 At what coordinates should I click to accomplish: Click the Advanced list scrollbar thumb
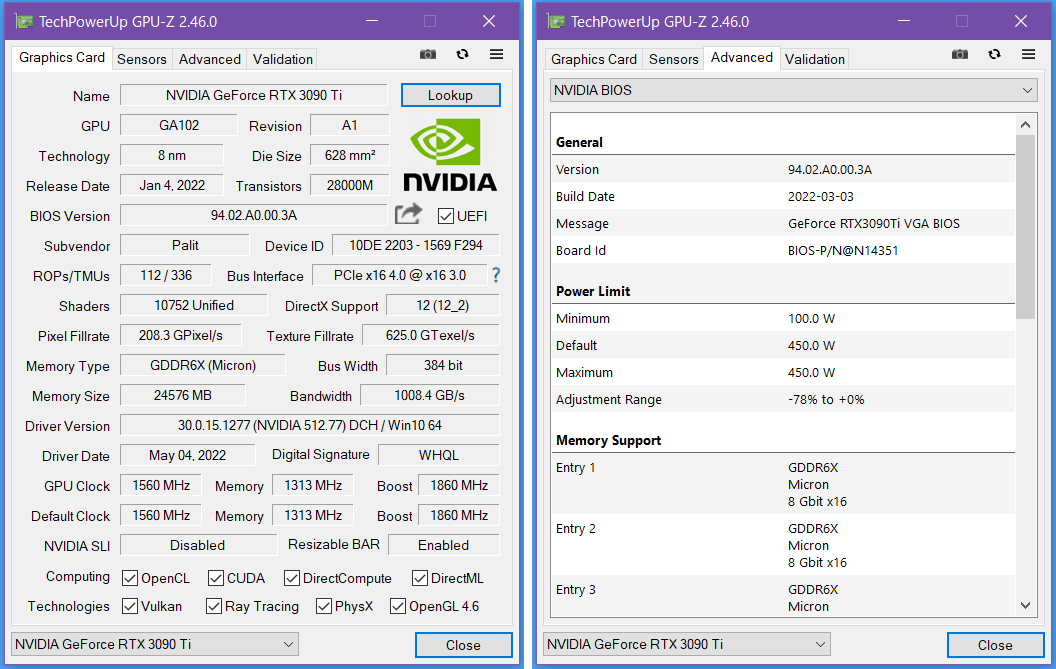point(1025,226)
